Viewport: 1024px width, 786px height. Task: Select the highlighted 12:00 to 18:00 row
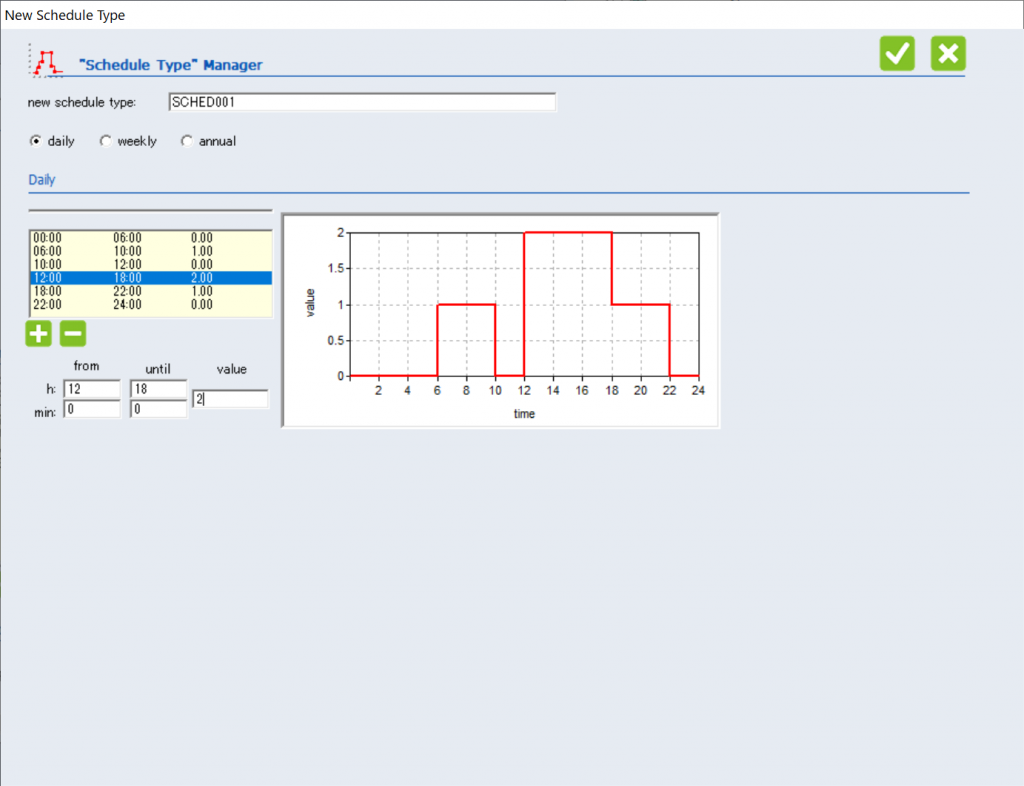coord(150,278)
